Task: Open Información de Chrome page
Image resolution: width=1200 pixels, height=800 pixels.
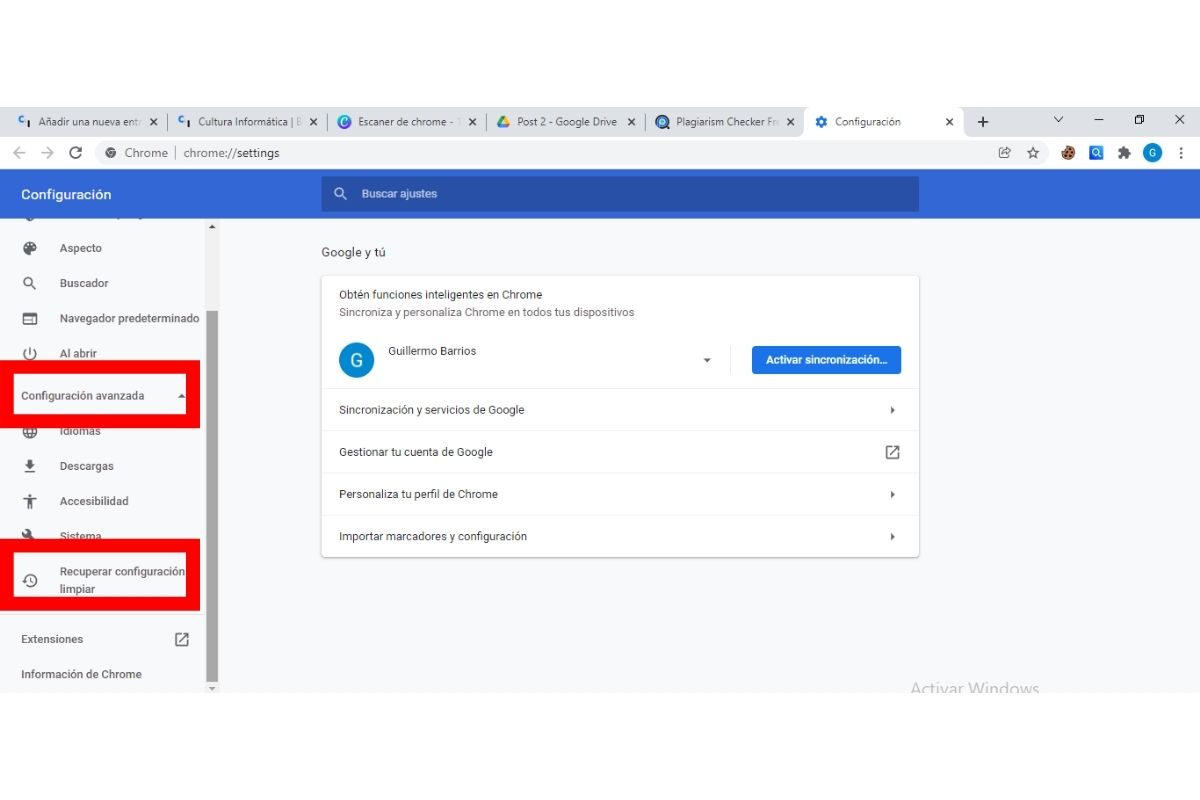Action: (81, 674)
